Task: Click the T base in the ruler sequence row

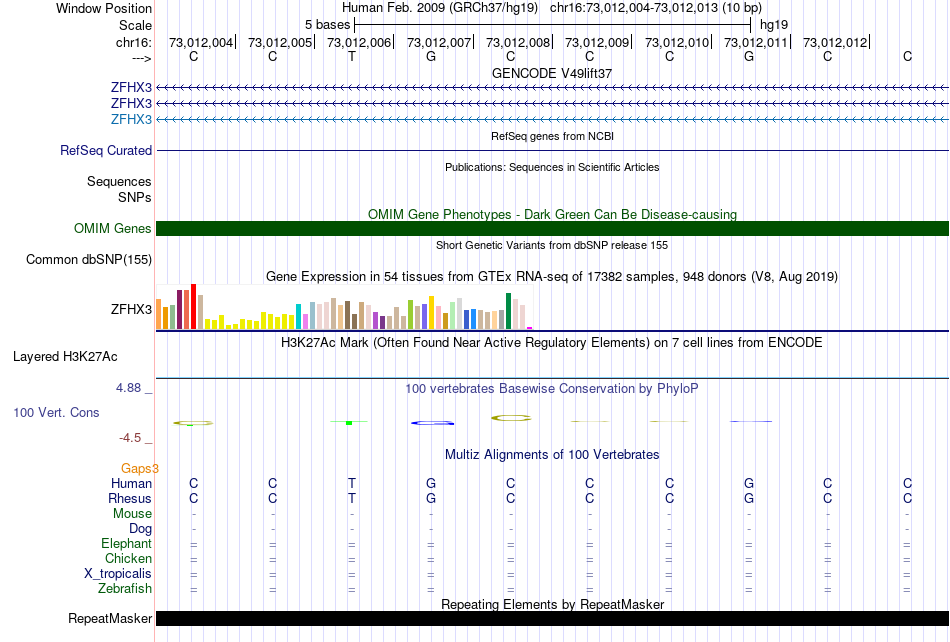Action: (x=352, y=56)
